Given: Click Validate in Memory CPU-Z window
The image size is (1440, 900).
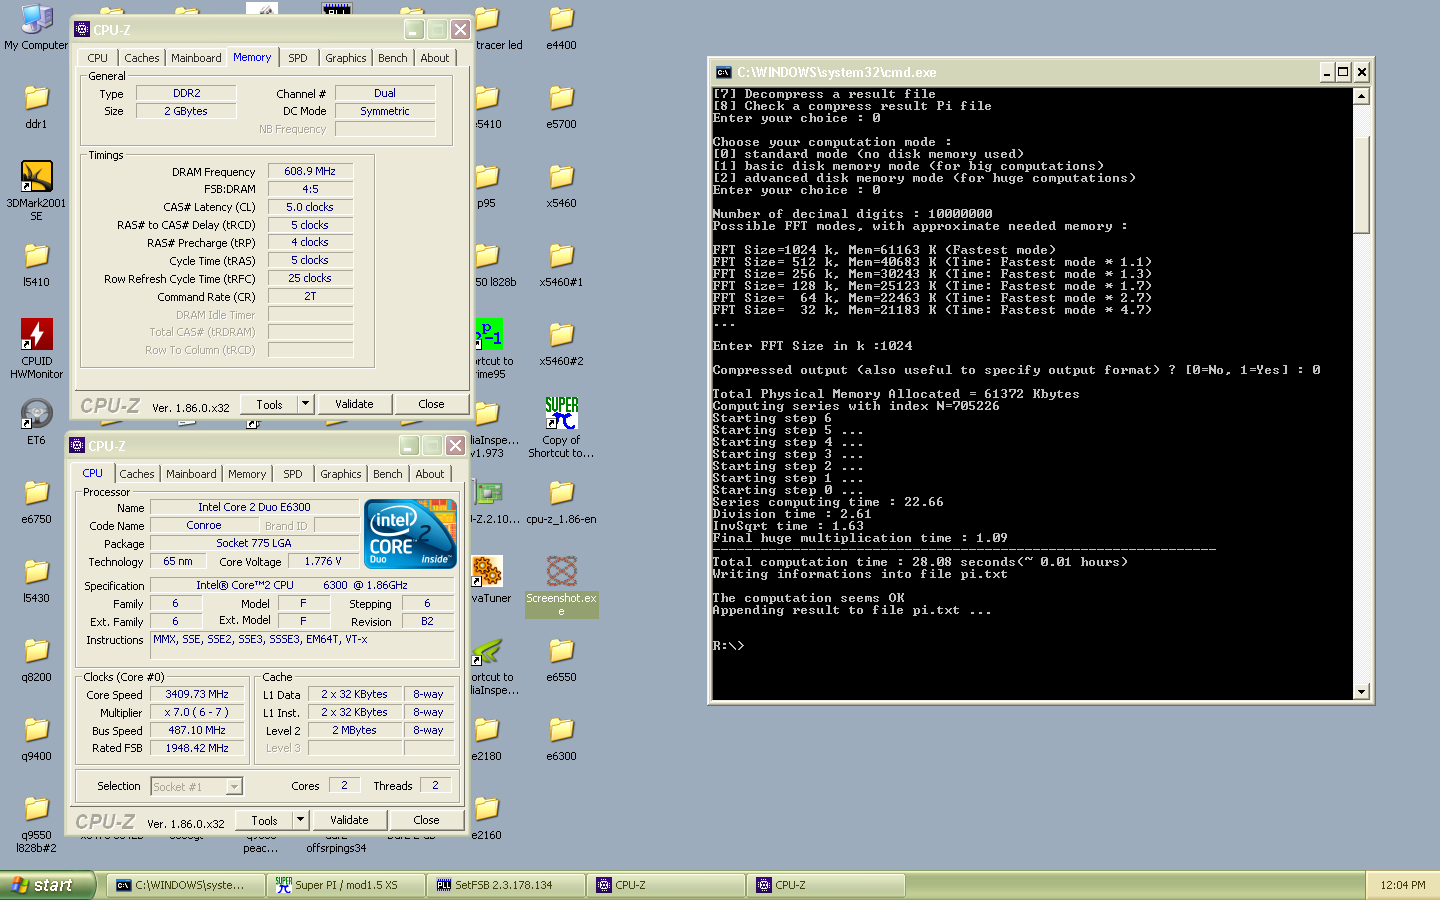Looking at the screenshot, I should click(x=354, y=404).
